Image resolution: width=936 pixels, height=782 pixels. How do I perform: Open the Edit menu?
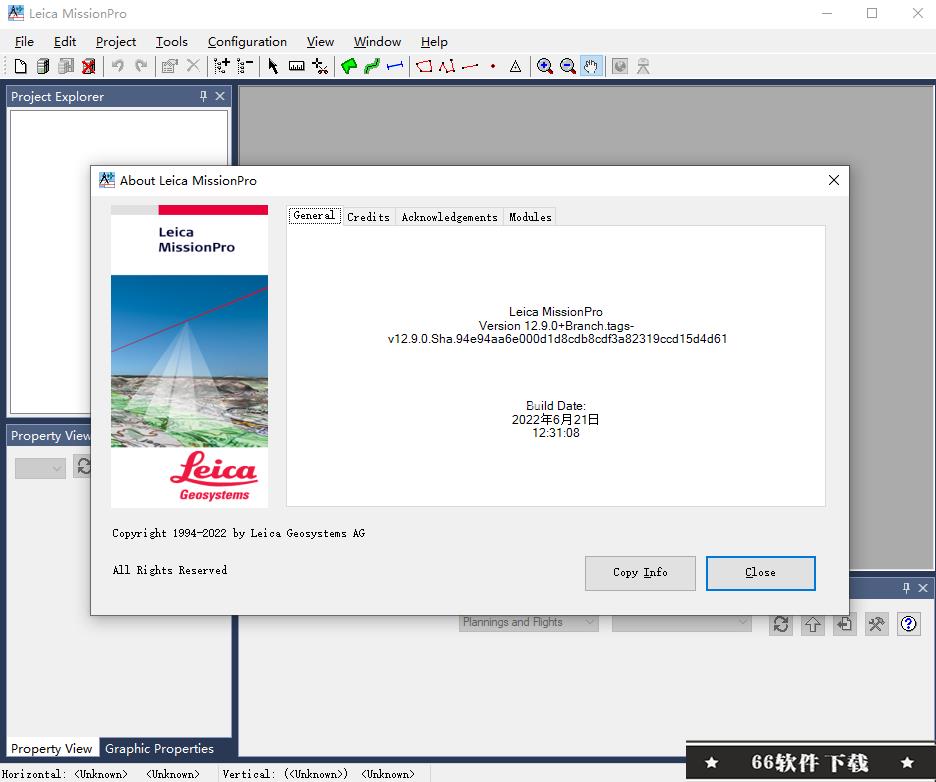(64, 42)
